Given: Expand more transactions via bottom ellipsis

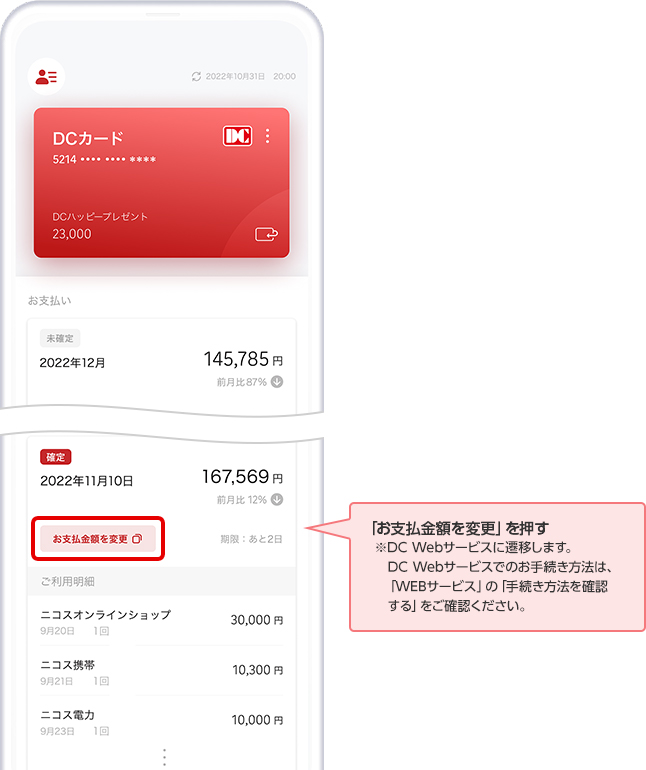Looking at the screenshot, I should coord(164,755).
